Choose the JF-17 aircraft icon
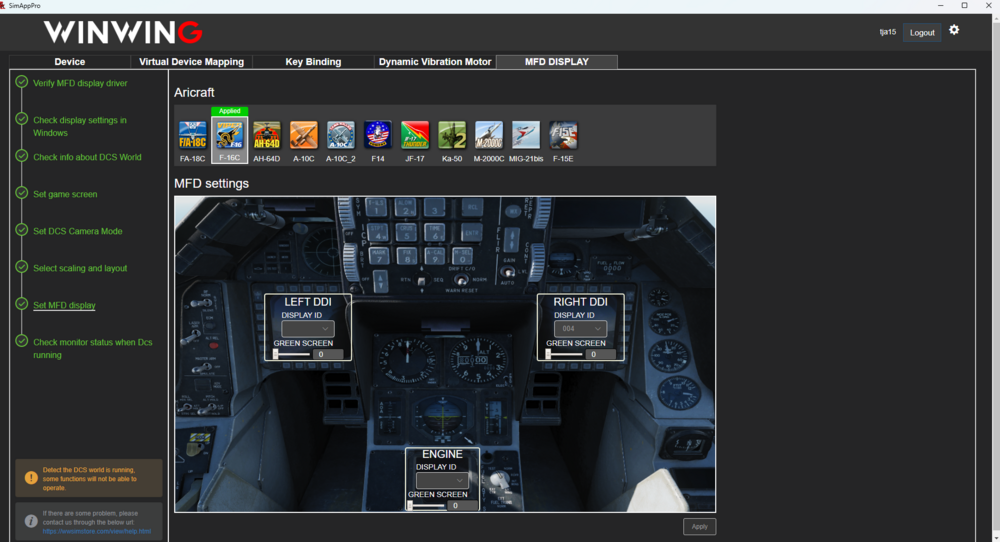Image resolution: width=1000 pixels, height=542 pixels. tap(415, 136)
